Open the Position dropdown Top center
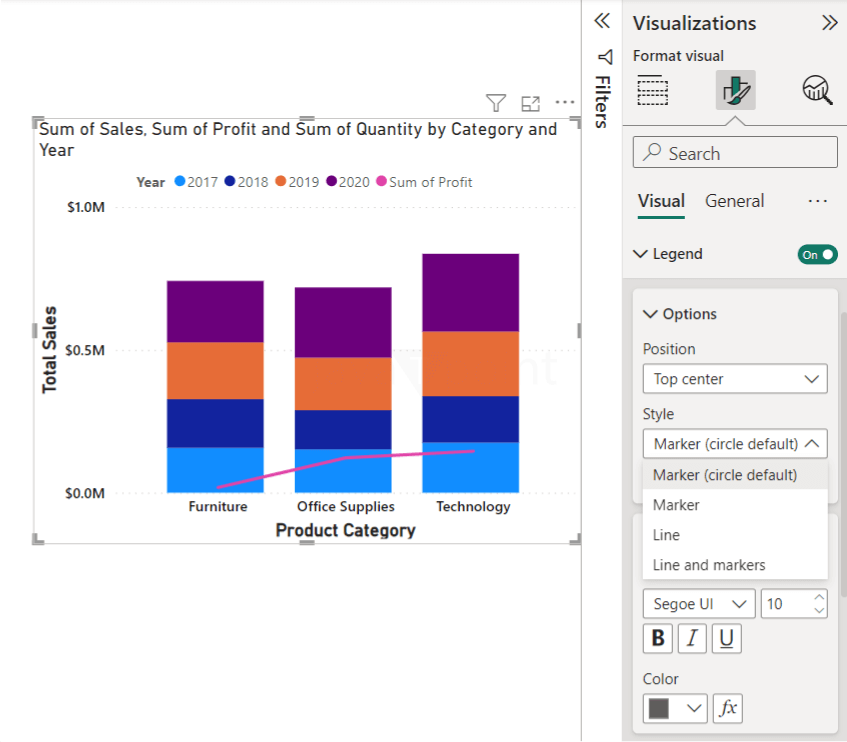This screenshot has width=847, height=742. (x=735, y=379)
